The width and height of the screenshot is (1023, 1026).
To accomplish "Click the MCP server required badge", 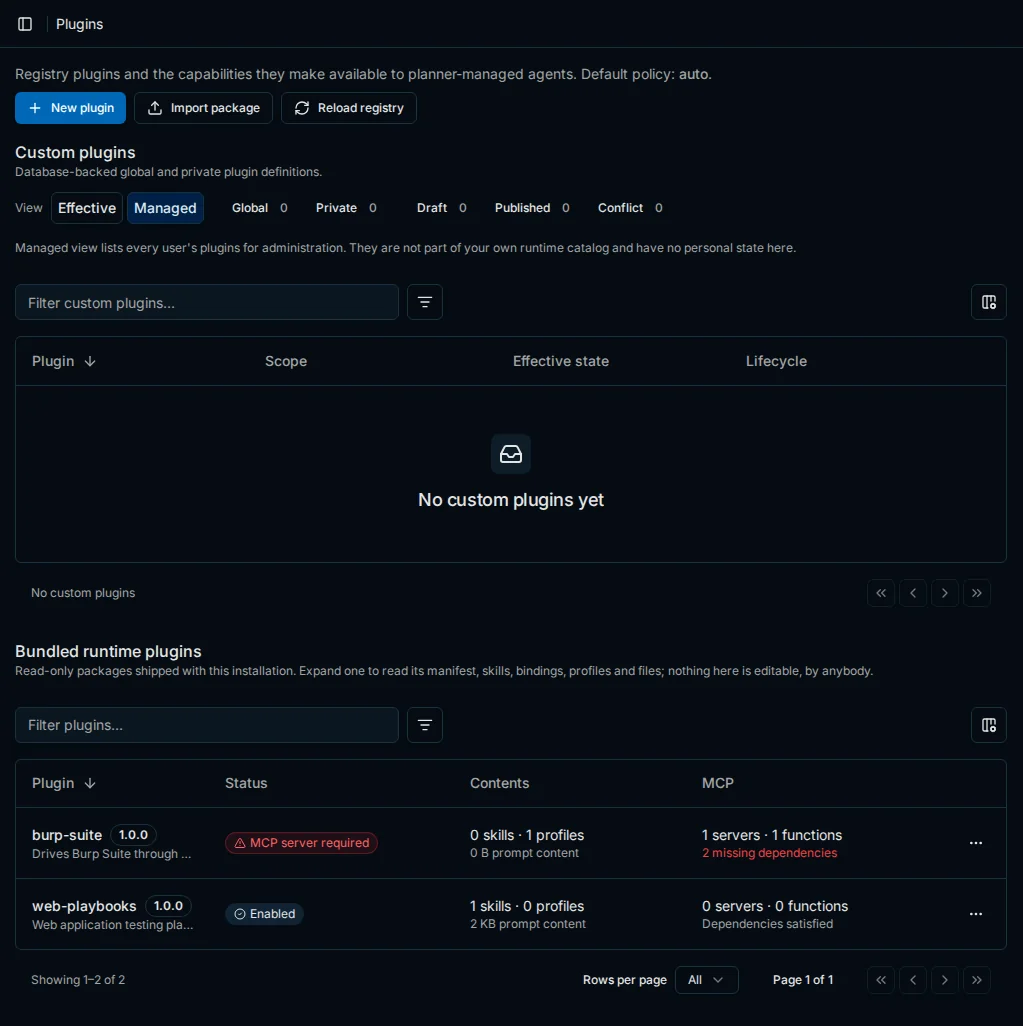I will pyautogui.click(x=301, y=843).
